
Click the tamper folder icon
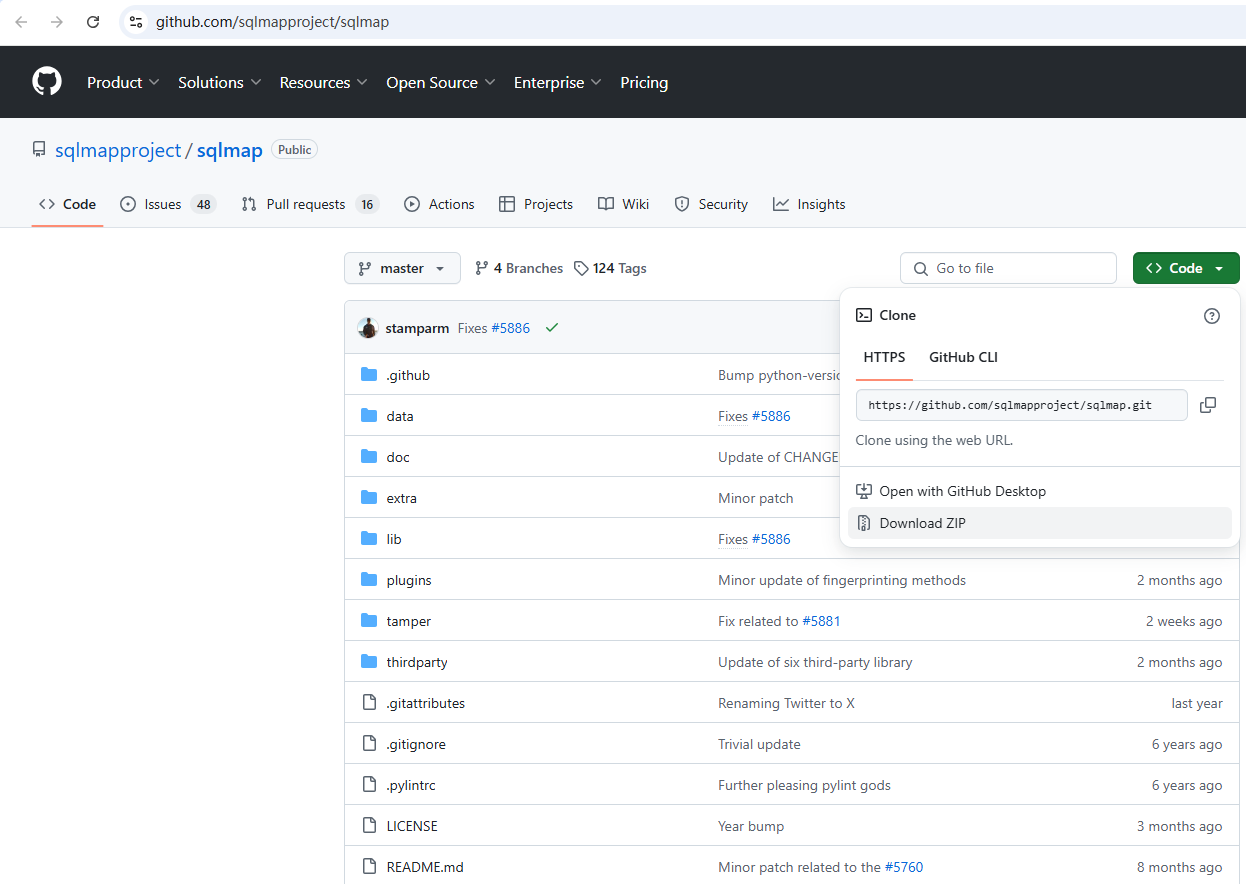[x=369, y=621]
